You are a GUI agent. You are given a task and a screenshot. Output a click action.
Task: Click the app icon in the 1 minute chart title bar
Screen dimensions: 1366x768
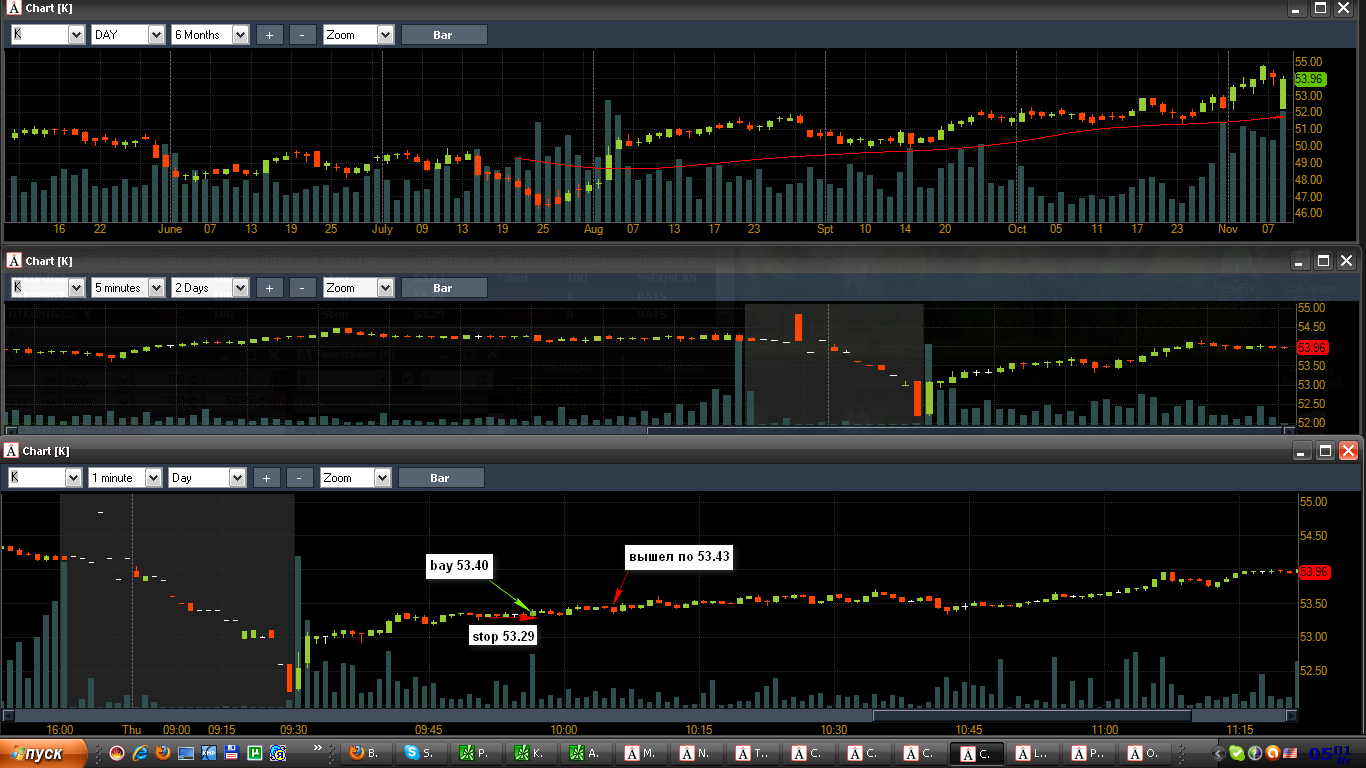point(12,451)
